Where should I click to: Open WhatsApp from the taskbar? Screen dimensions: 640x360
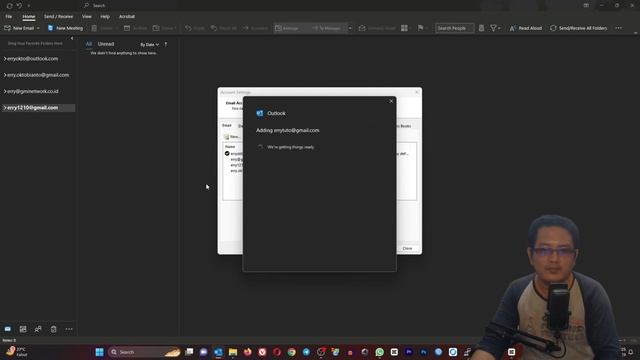point(380,352)
